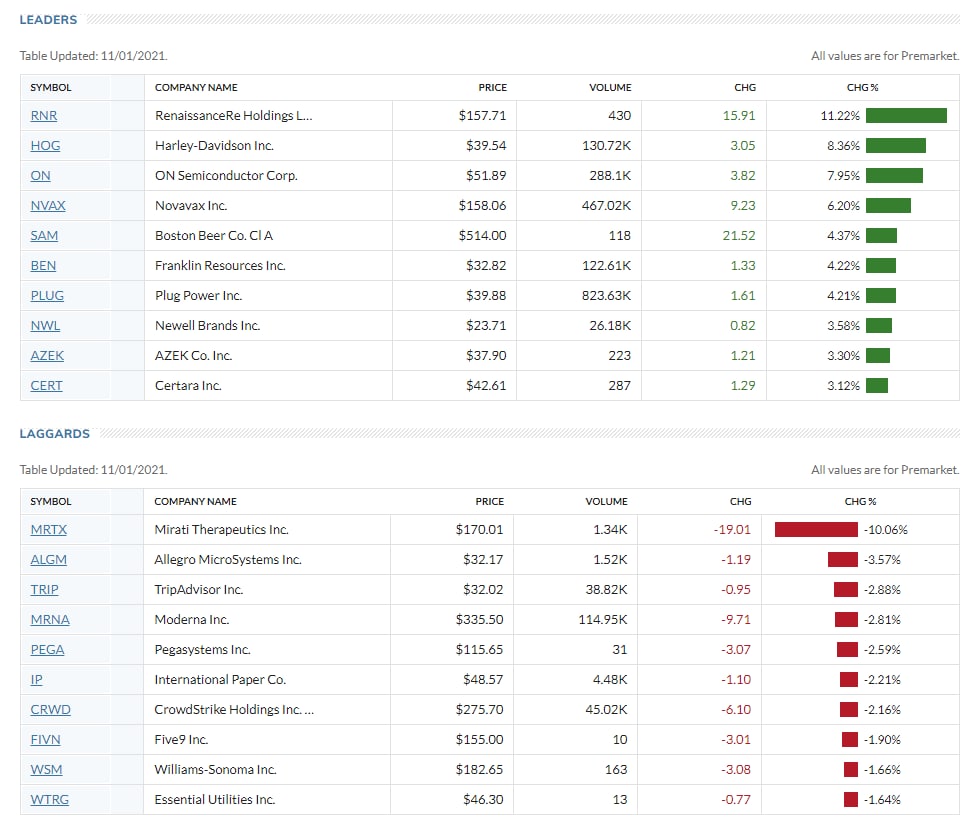Click the 130.72K volume for HOG
Image resolution: width=979 pixels, height=827 pixels.
click(x=606, y=145)
